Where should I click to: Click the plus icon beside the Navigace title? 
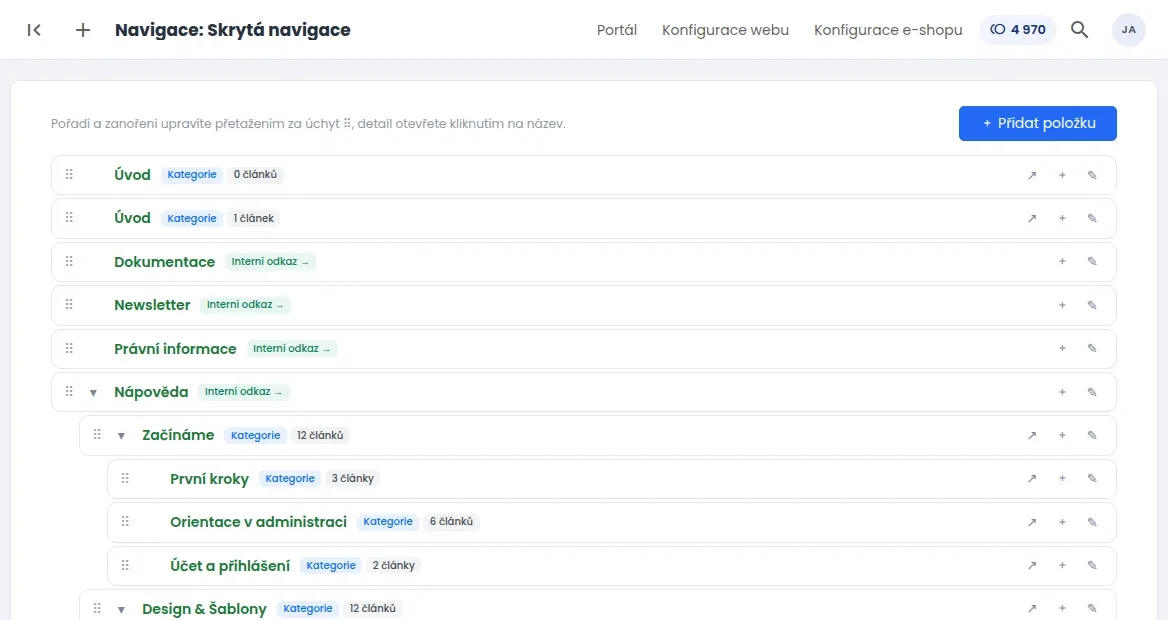coord(83,30)
